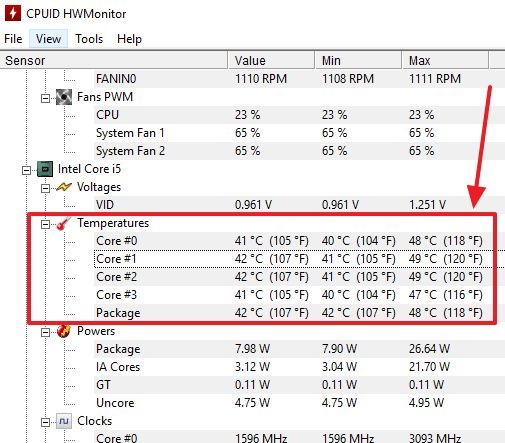Collapse the Intel Core i5 node
Screen dimensions: 505x443
pos(26,170)
